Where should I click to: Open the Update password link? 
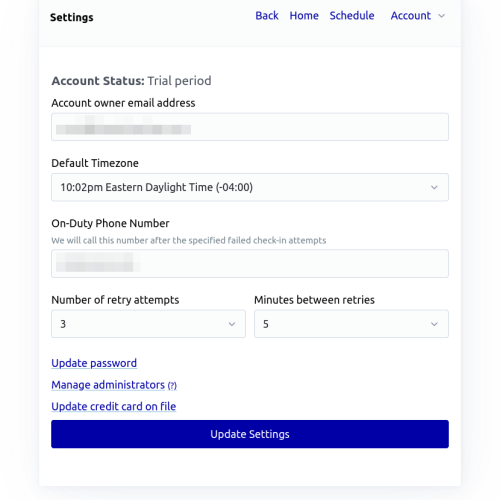click(x=94, y=363)
